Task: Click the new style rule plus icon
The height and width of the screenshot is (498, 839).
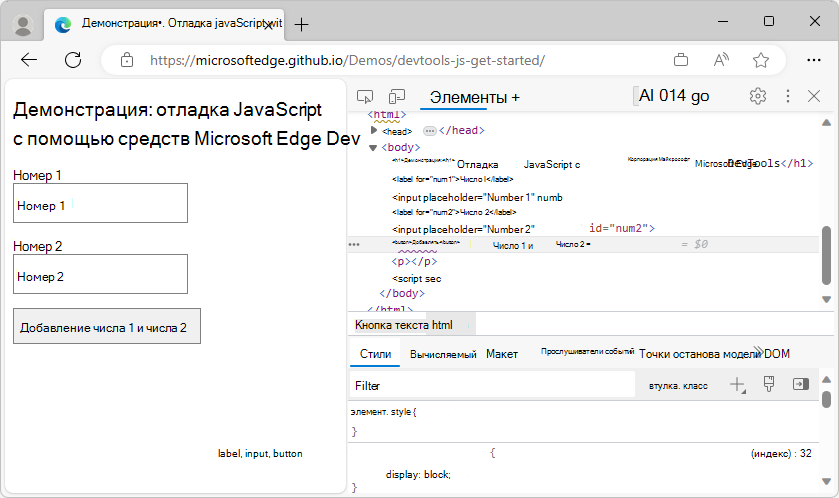Action: [737, 384]
